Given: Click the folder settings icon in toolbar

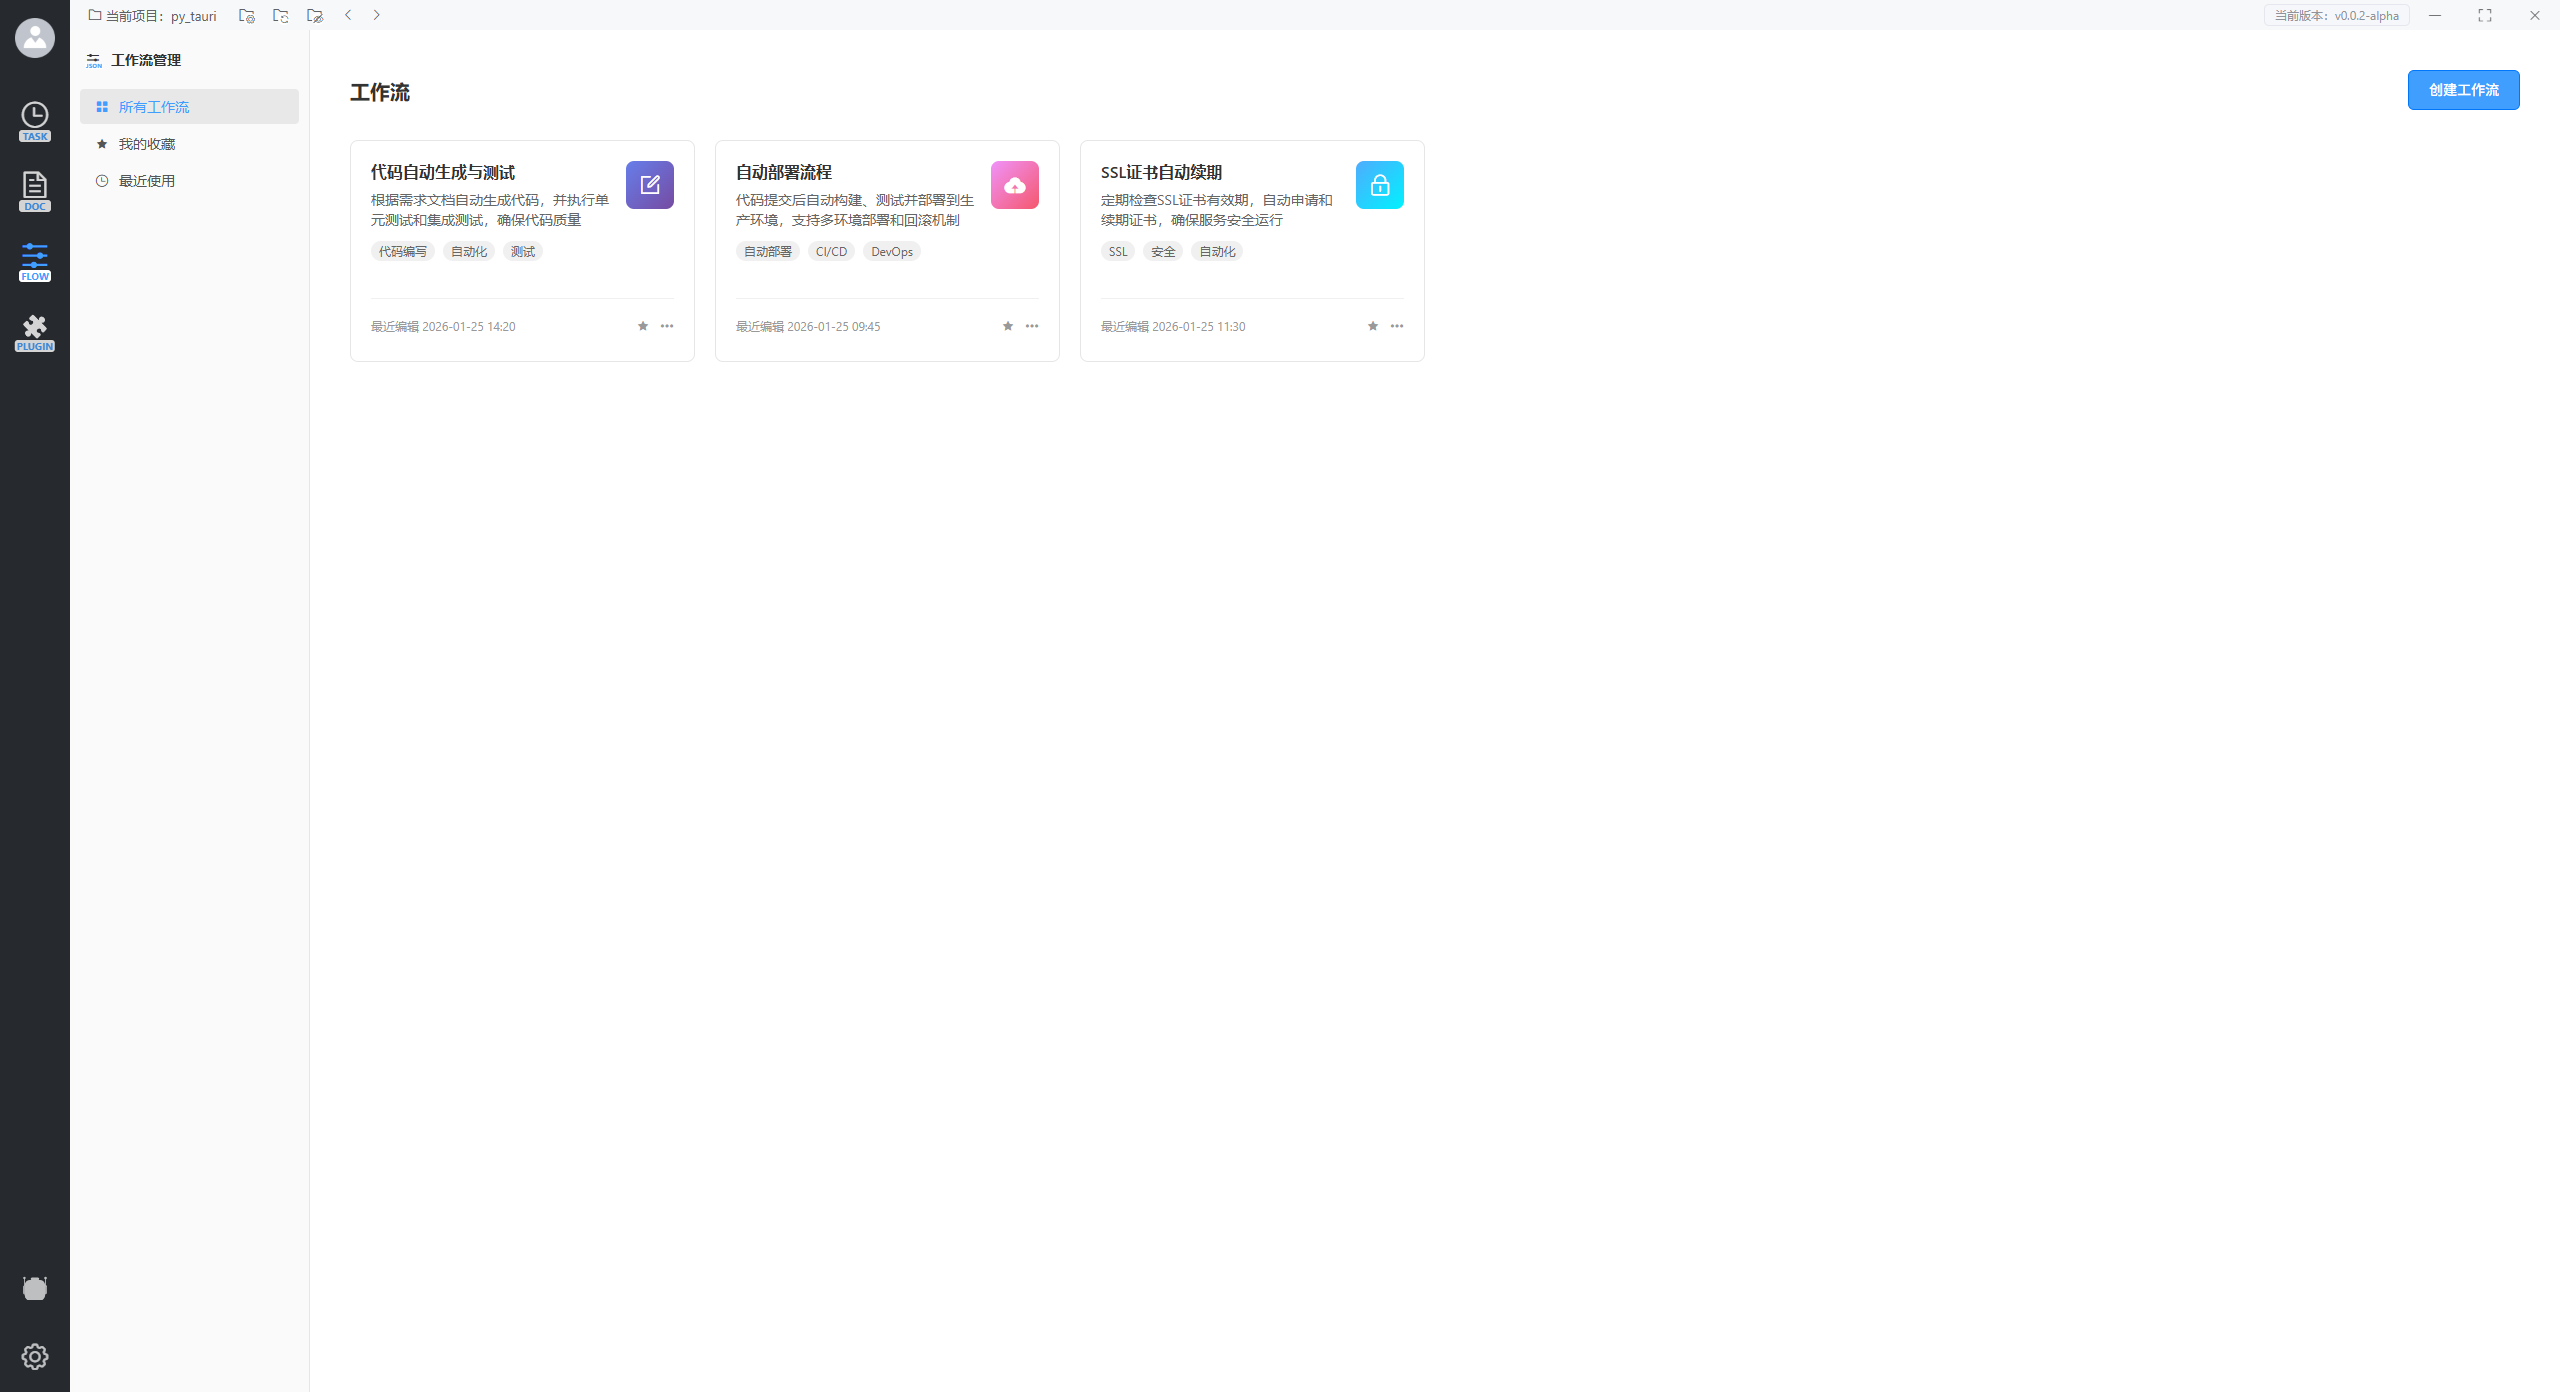Looking at the screenshot, I should coord(246,16).
